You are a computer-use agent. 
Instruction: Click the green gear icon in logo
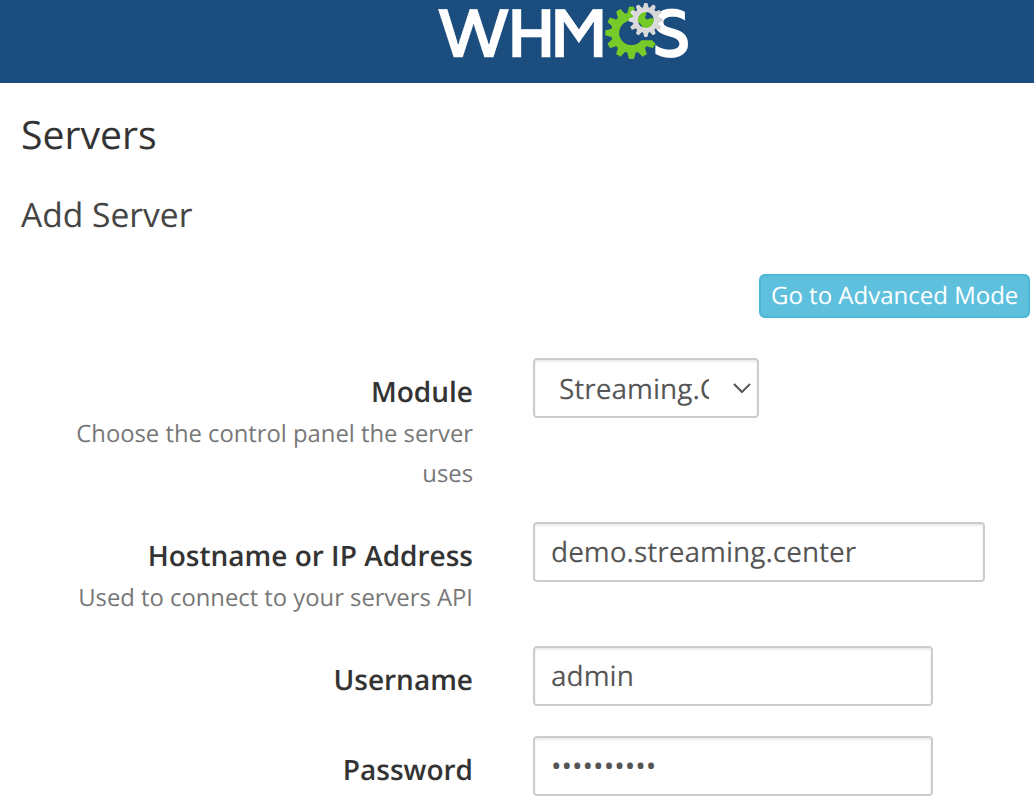pos(631,34)
